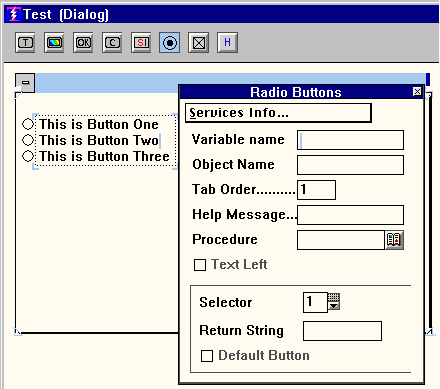
Task: Click the Procedure text field
Action: point(341,240)
